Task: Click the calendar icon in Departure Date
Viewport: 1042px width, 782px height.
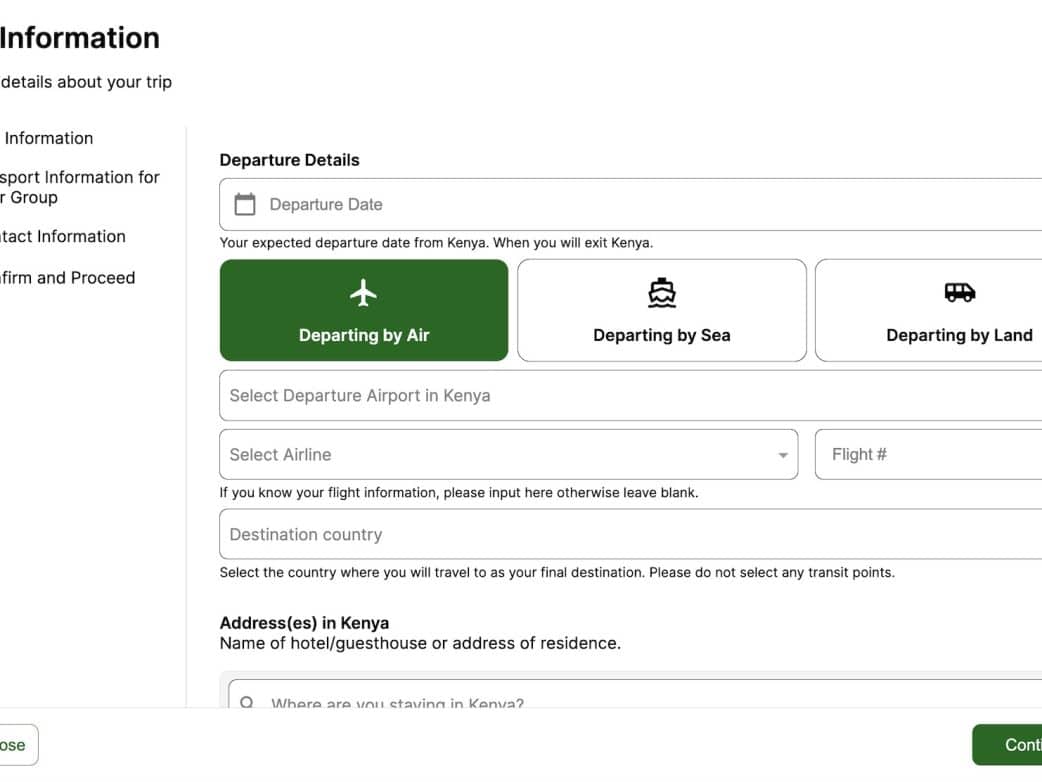Action: click(245, 205)
